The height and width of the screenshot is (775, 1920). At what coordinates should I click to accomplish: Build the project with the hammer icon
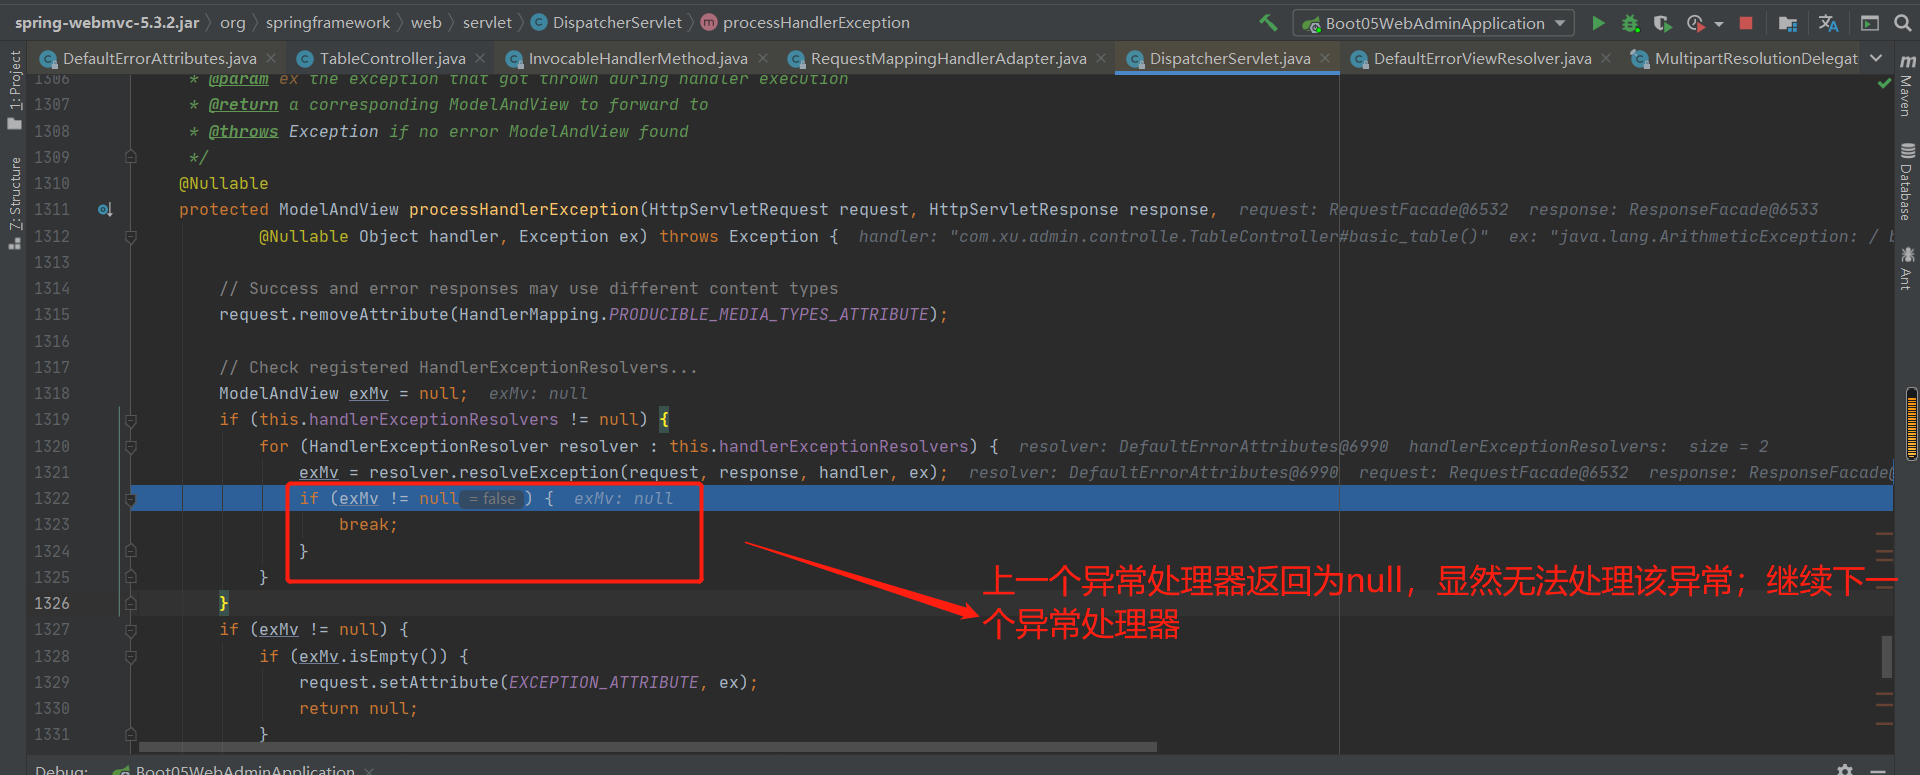(1268, 22)
